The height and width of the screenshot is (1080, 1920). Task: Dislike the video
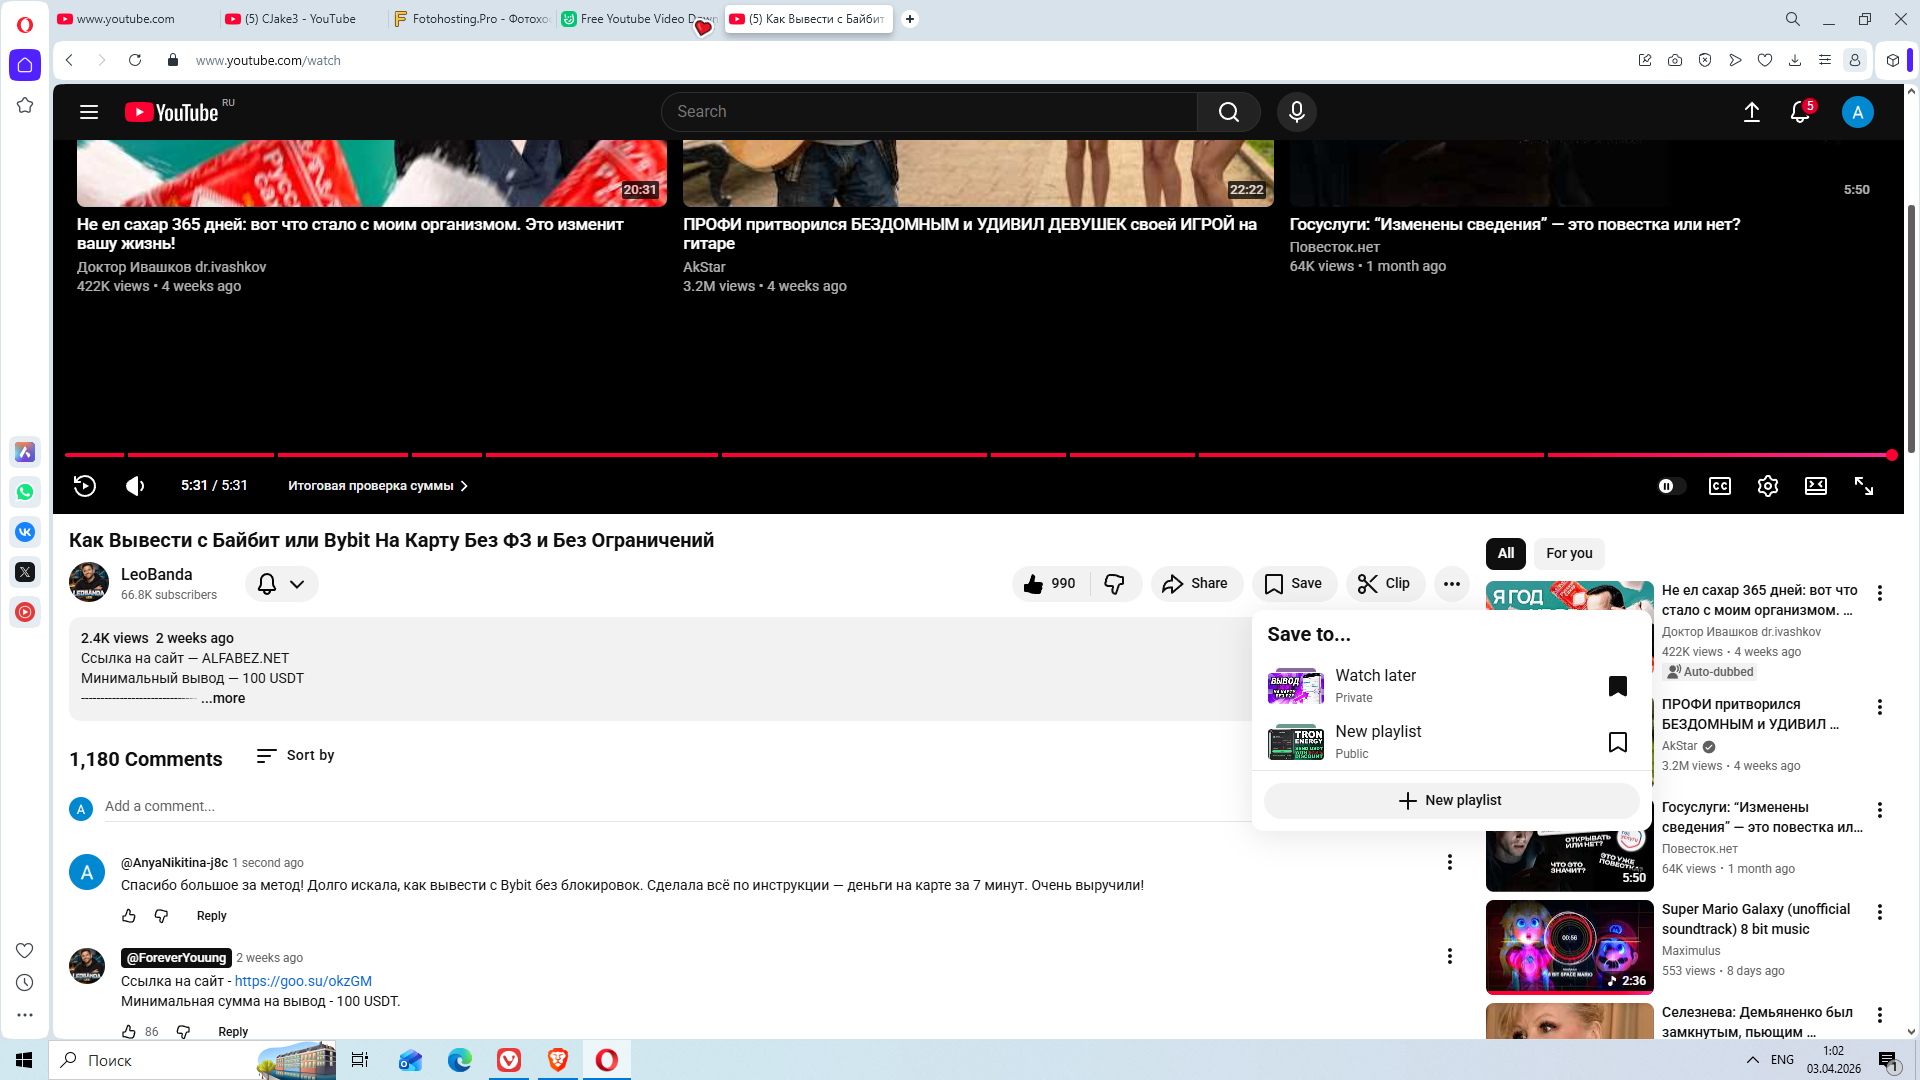click(1114, 584)
